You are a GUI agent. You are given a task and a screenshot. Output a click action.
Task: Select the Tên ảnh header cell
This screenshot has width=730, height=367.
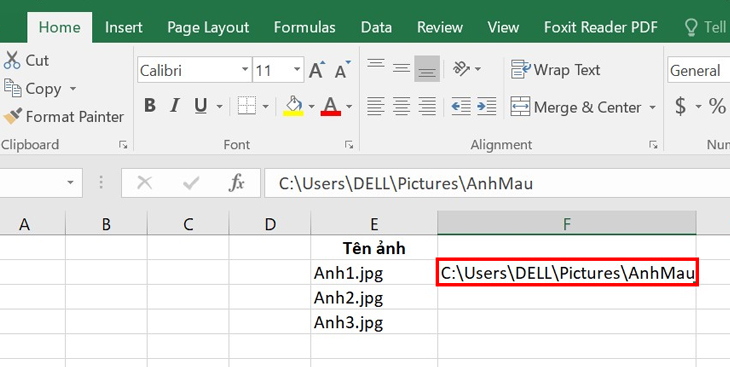pyautogui.click(x=374, y=248)
